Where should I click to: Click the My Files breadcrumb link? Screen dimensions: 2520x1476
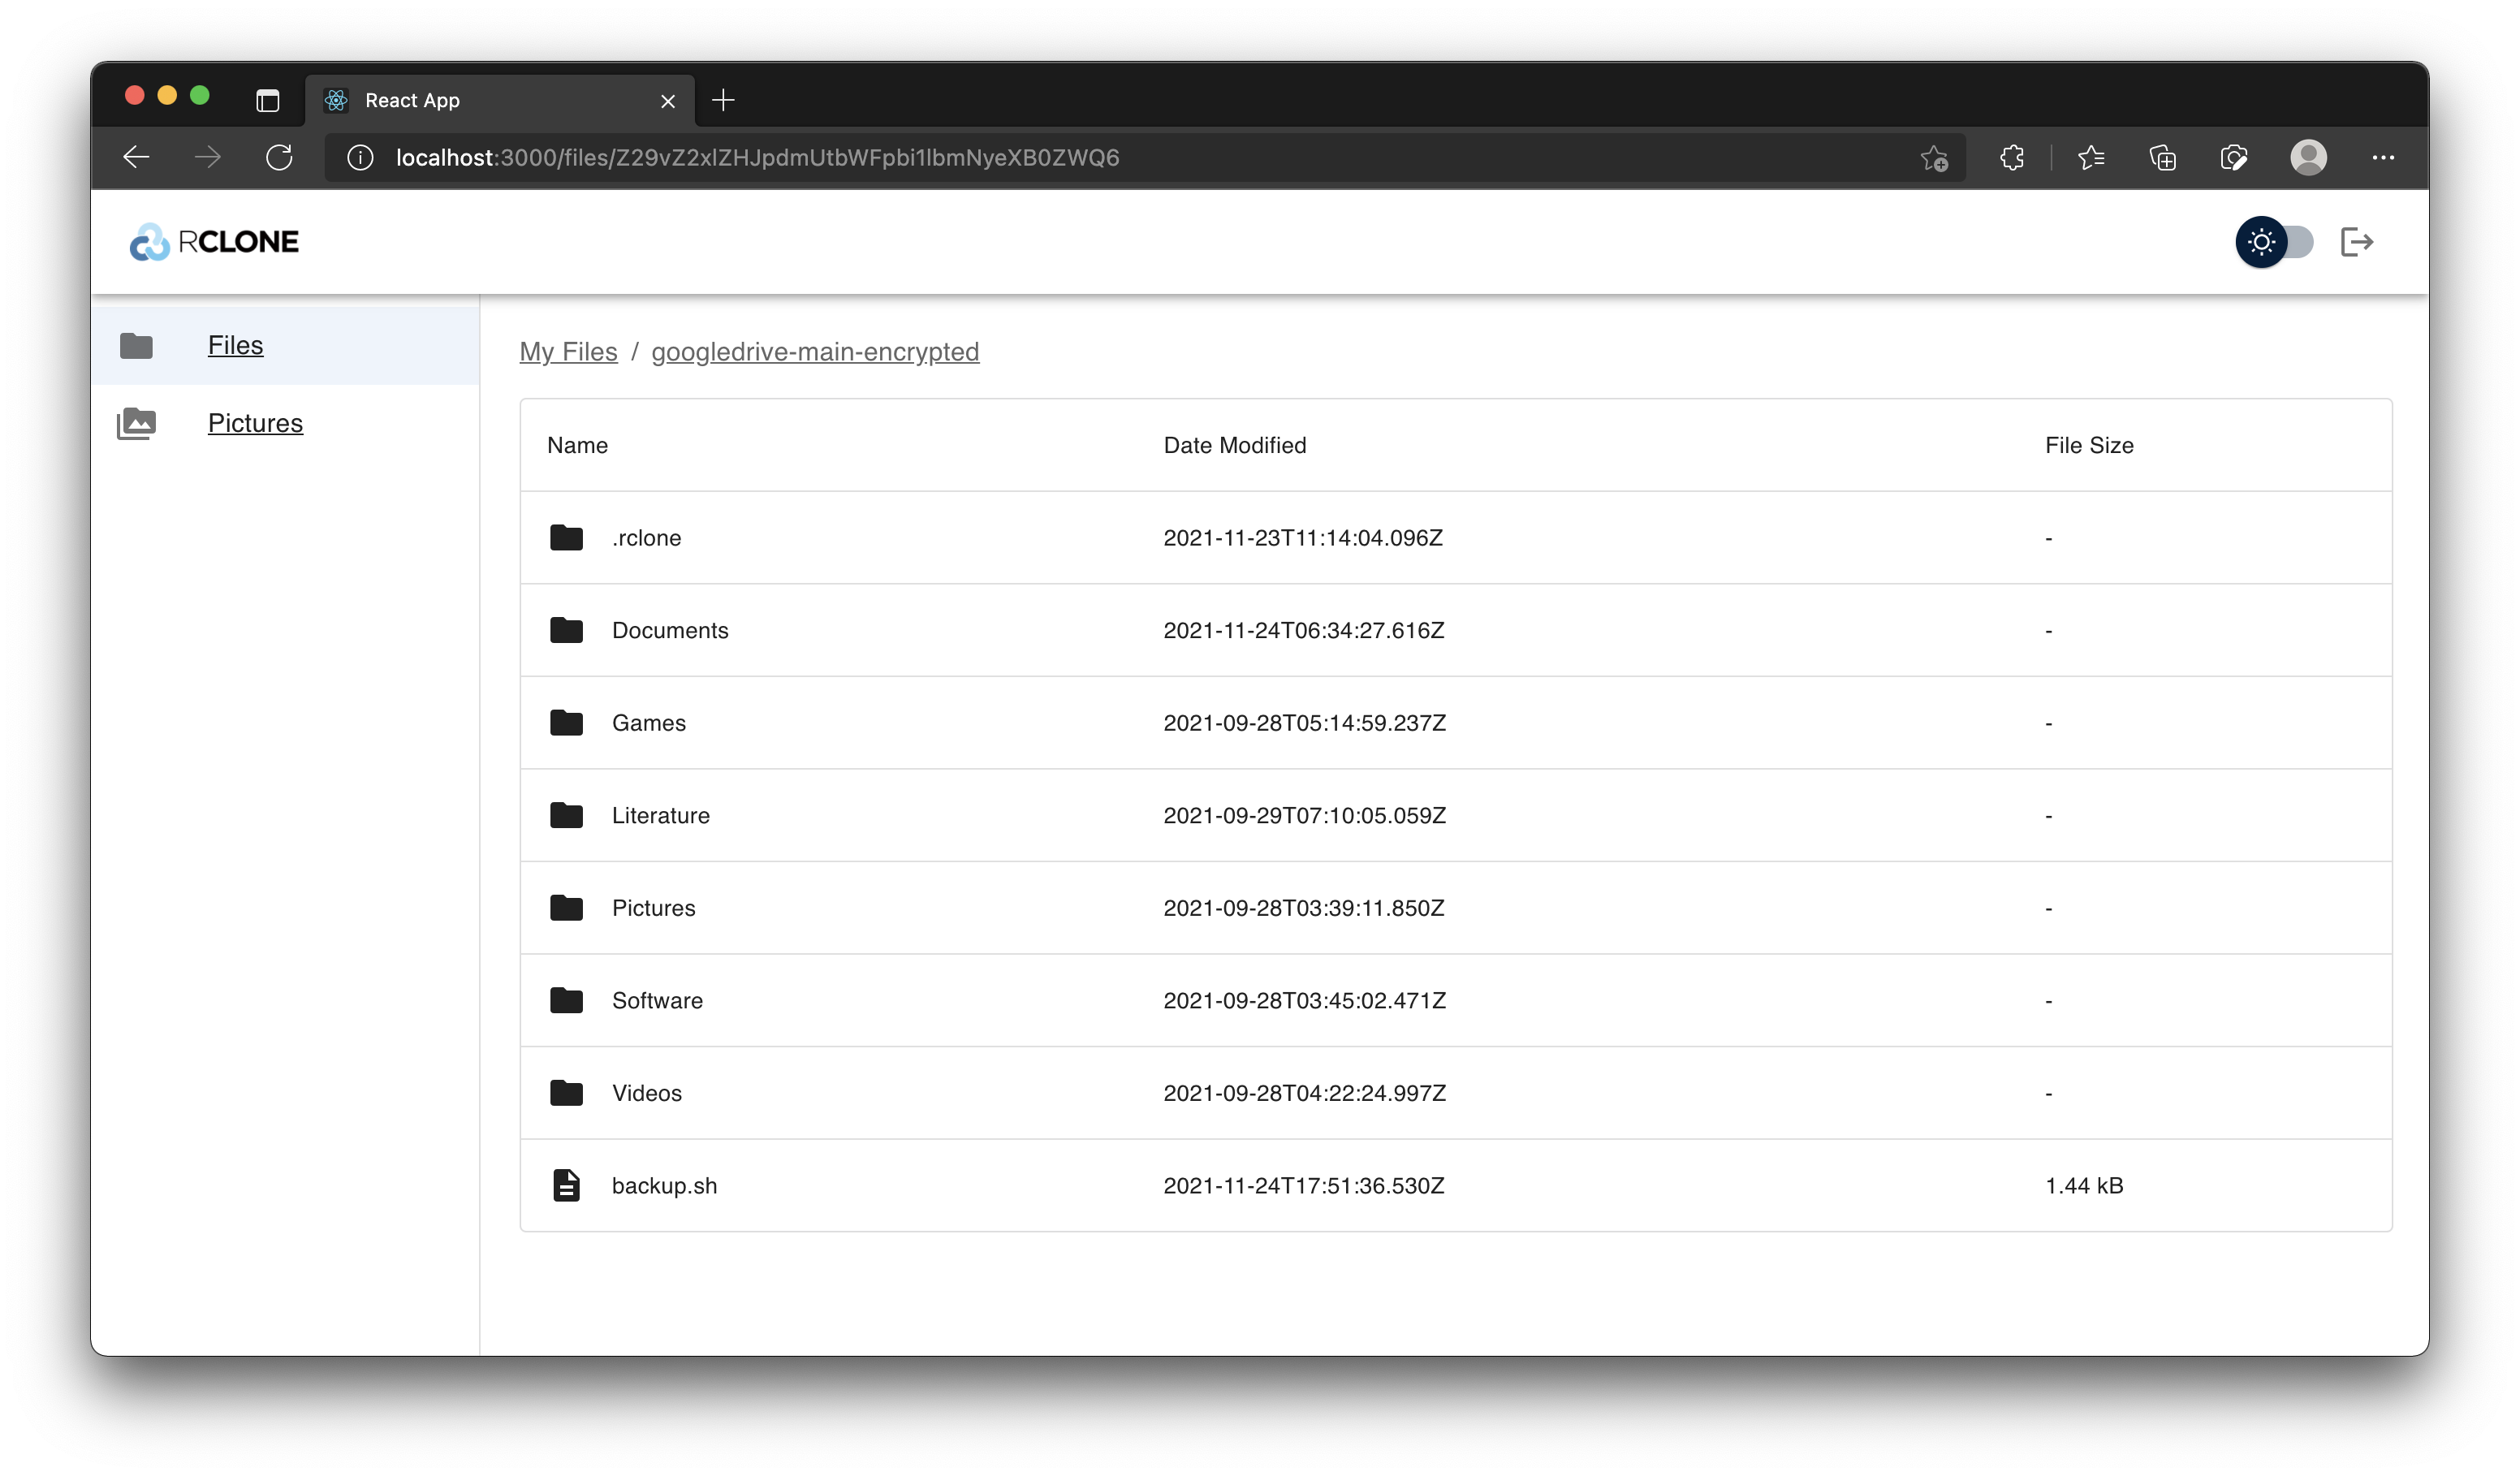click(567, 352)
